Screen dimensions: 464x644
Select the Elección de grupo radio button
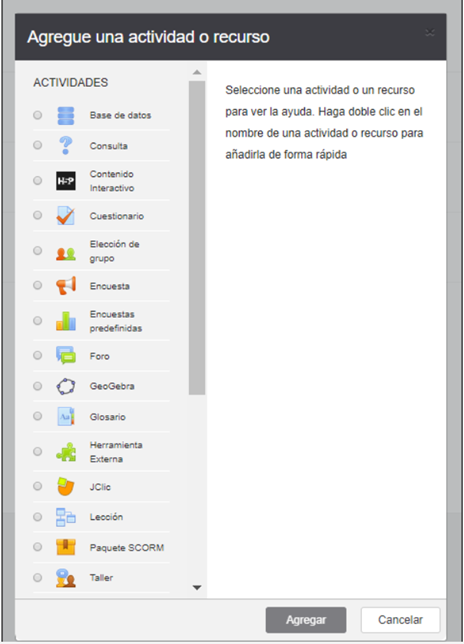37,251
